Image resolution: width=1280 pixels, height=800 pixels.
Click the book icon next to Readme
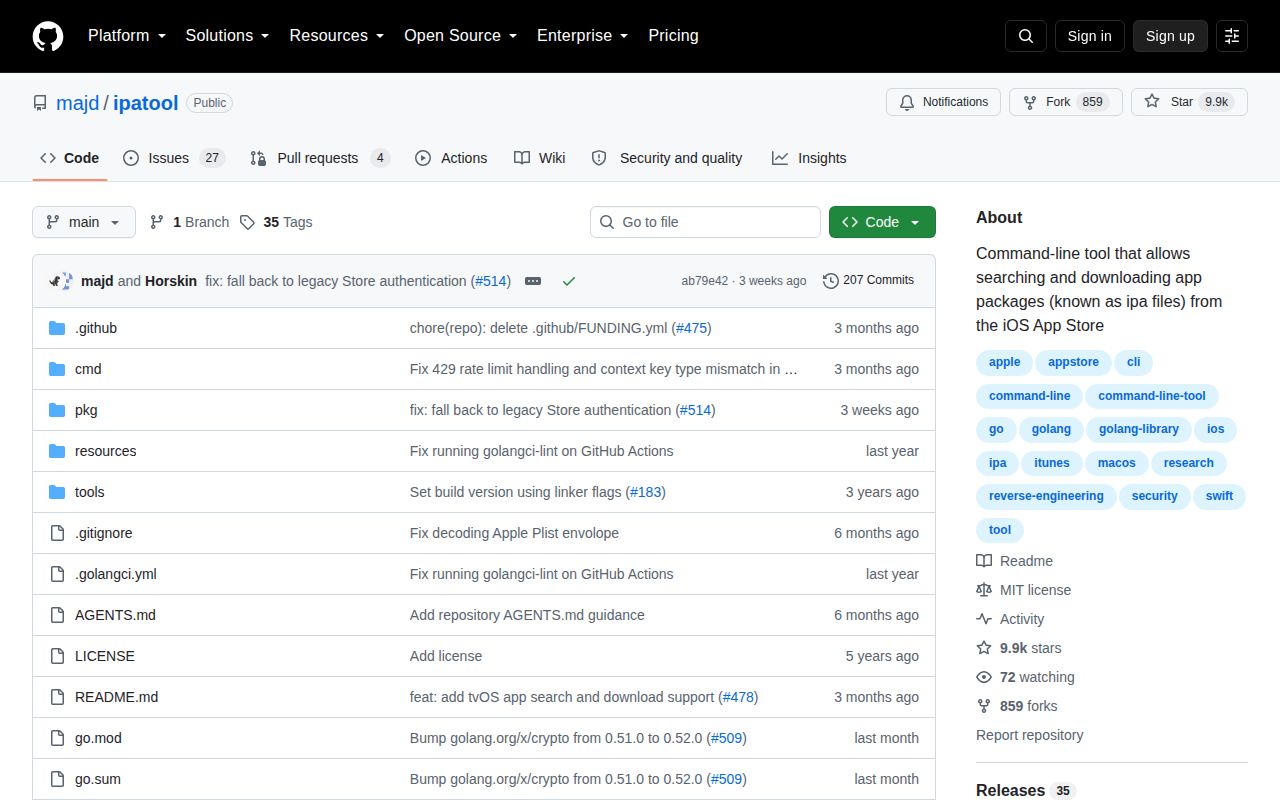tap(984, 561)
